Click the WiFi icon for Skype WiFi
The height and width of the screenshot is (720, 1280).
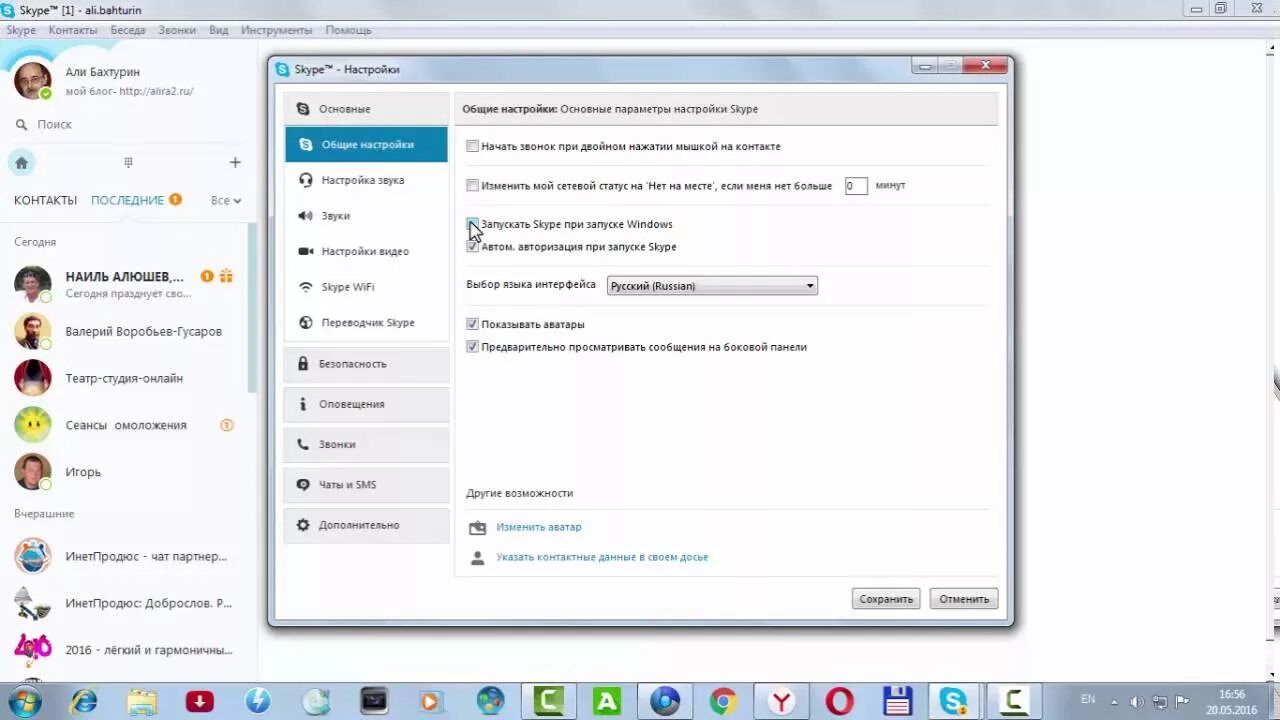click(x=305, y=287)
